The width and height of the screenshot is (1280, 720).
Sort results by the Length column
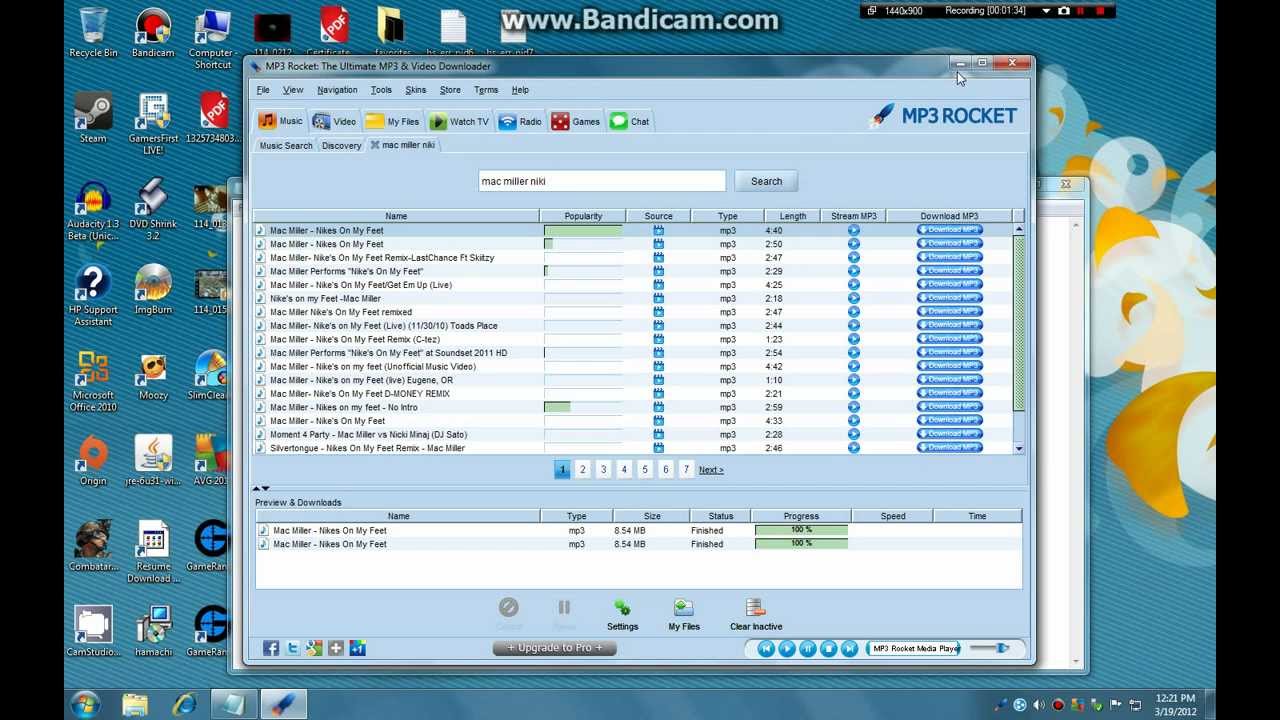pos(792,216)
